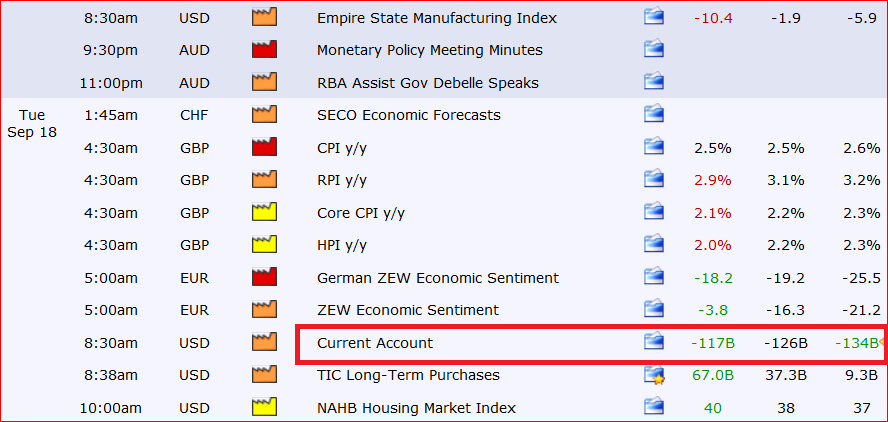This screenshot has width=888, height=422.
Task: Click red high-impact icon for CPI y/y
Action: 264,148
